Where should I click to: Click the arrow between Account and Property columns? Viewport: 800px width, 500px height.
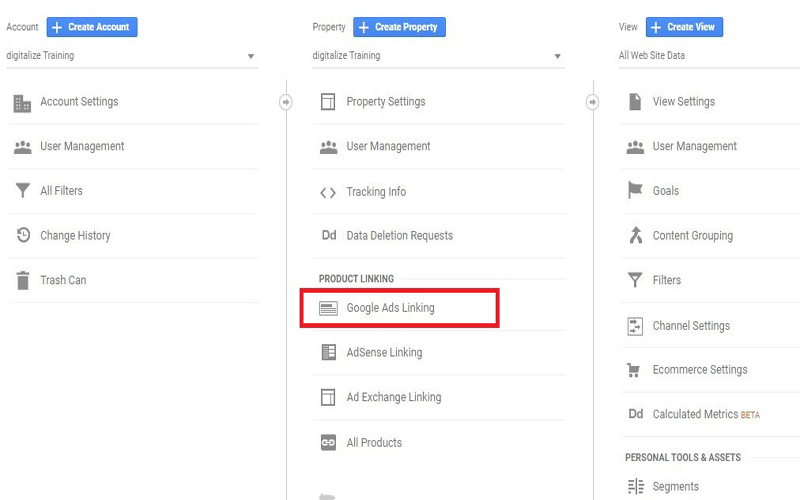[x=286, y=102]
